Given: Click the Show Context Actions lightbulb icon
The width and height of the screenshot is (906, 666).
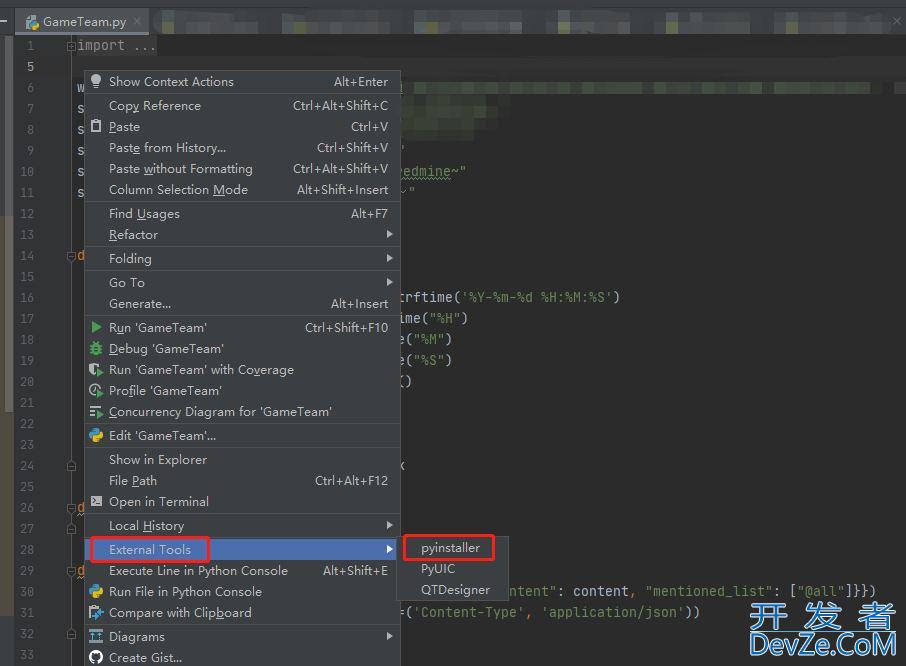Looking at the screenshot, I should point(96,81).
